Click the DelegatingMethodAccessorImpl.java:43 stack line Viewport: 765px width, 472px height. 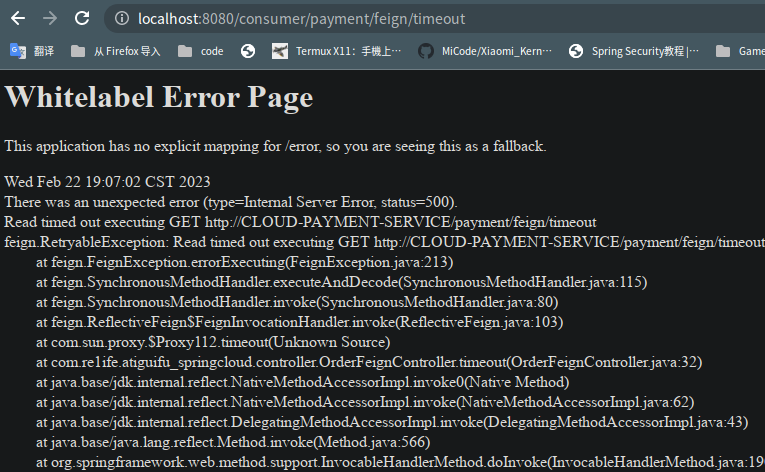click(392, 422)
